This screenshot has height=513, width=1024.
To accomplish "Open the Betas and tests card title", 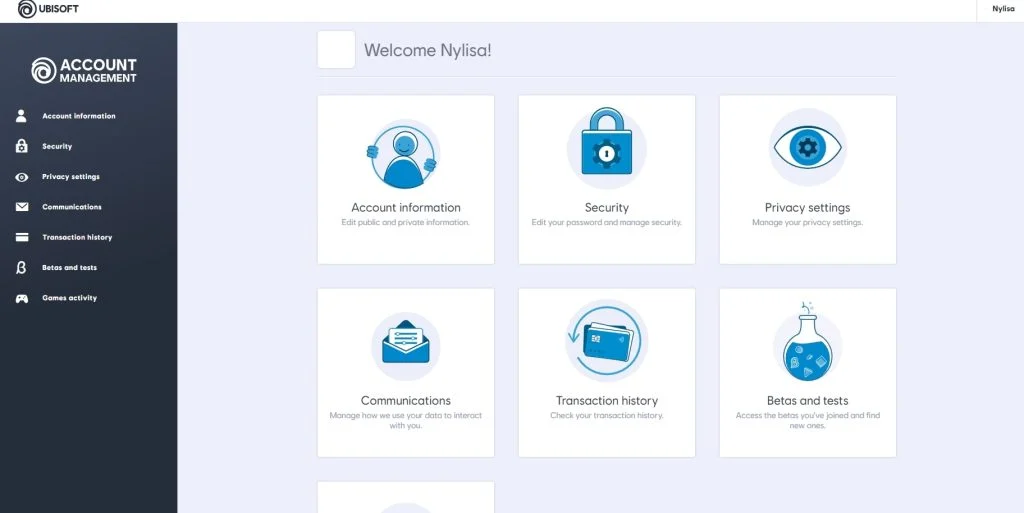I will [808, 401].
